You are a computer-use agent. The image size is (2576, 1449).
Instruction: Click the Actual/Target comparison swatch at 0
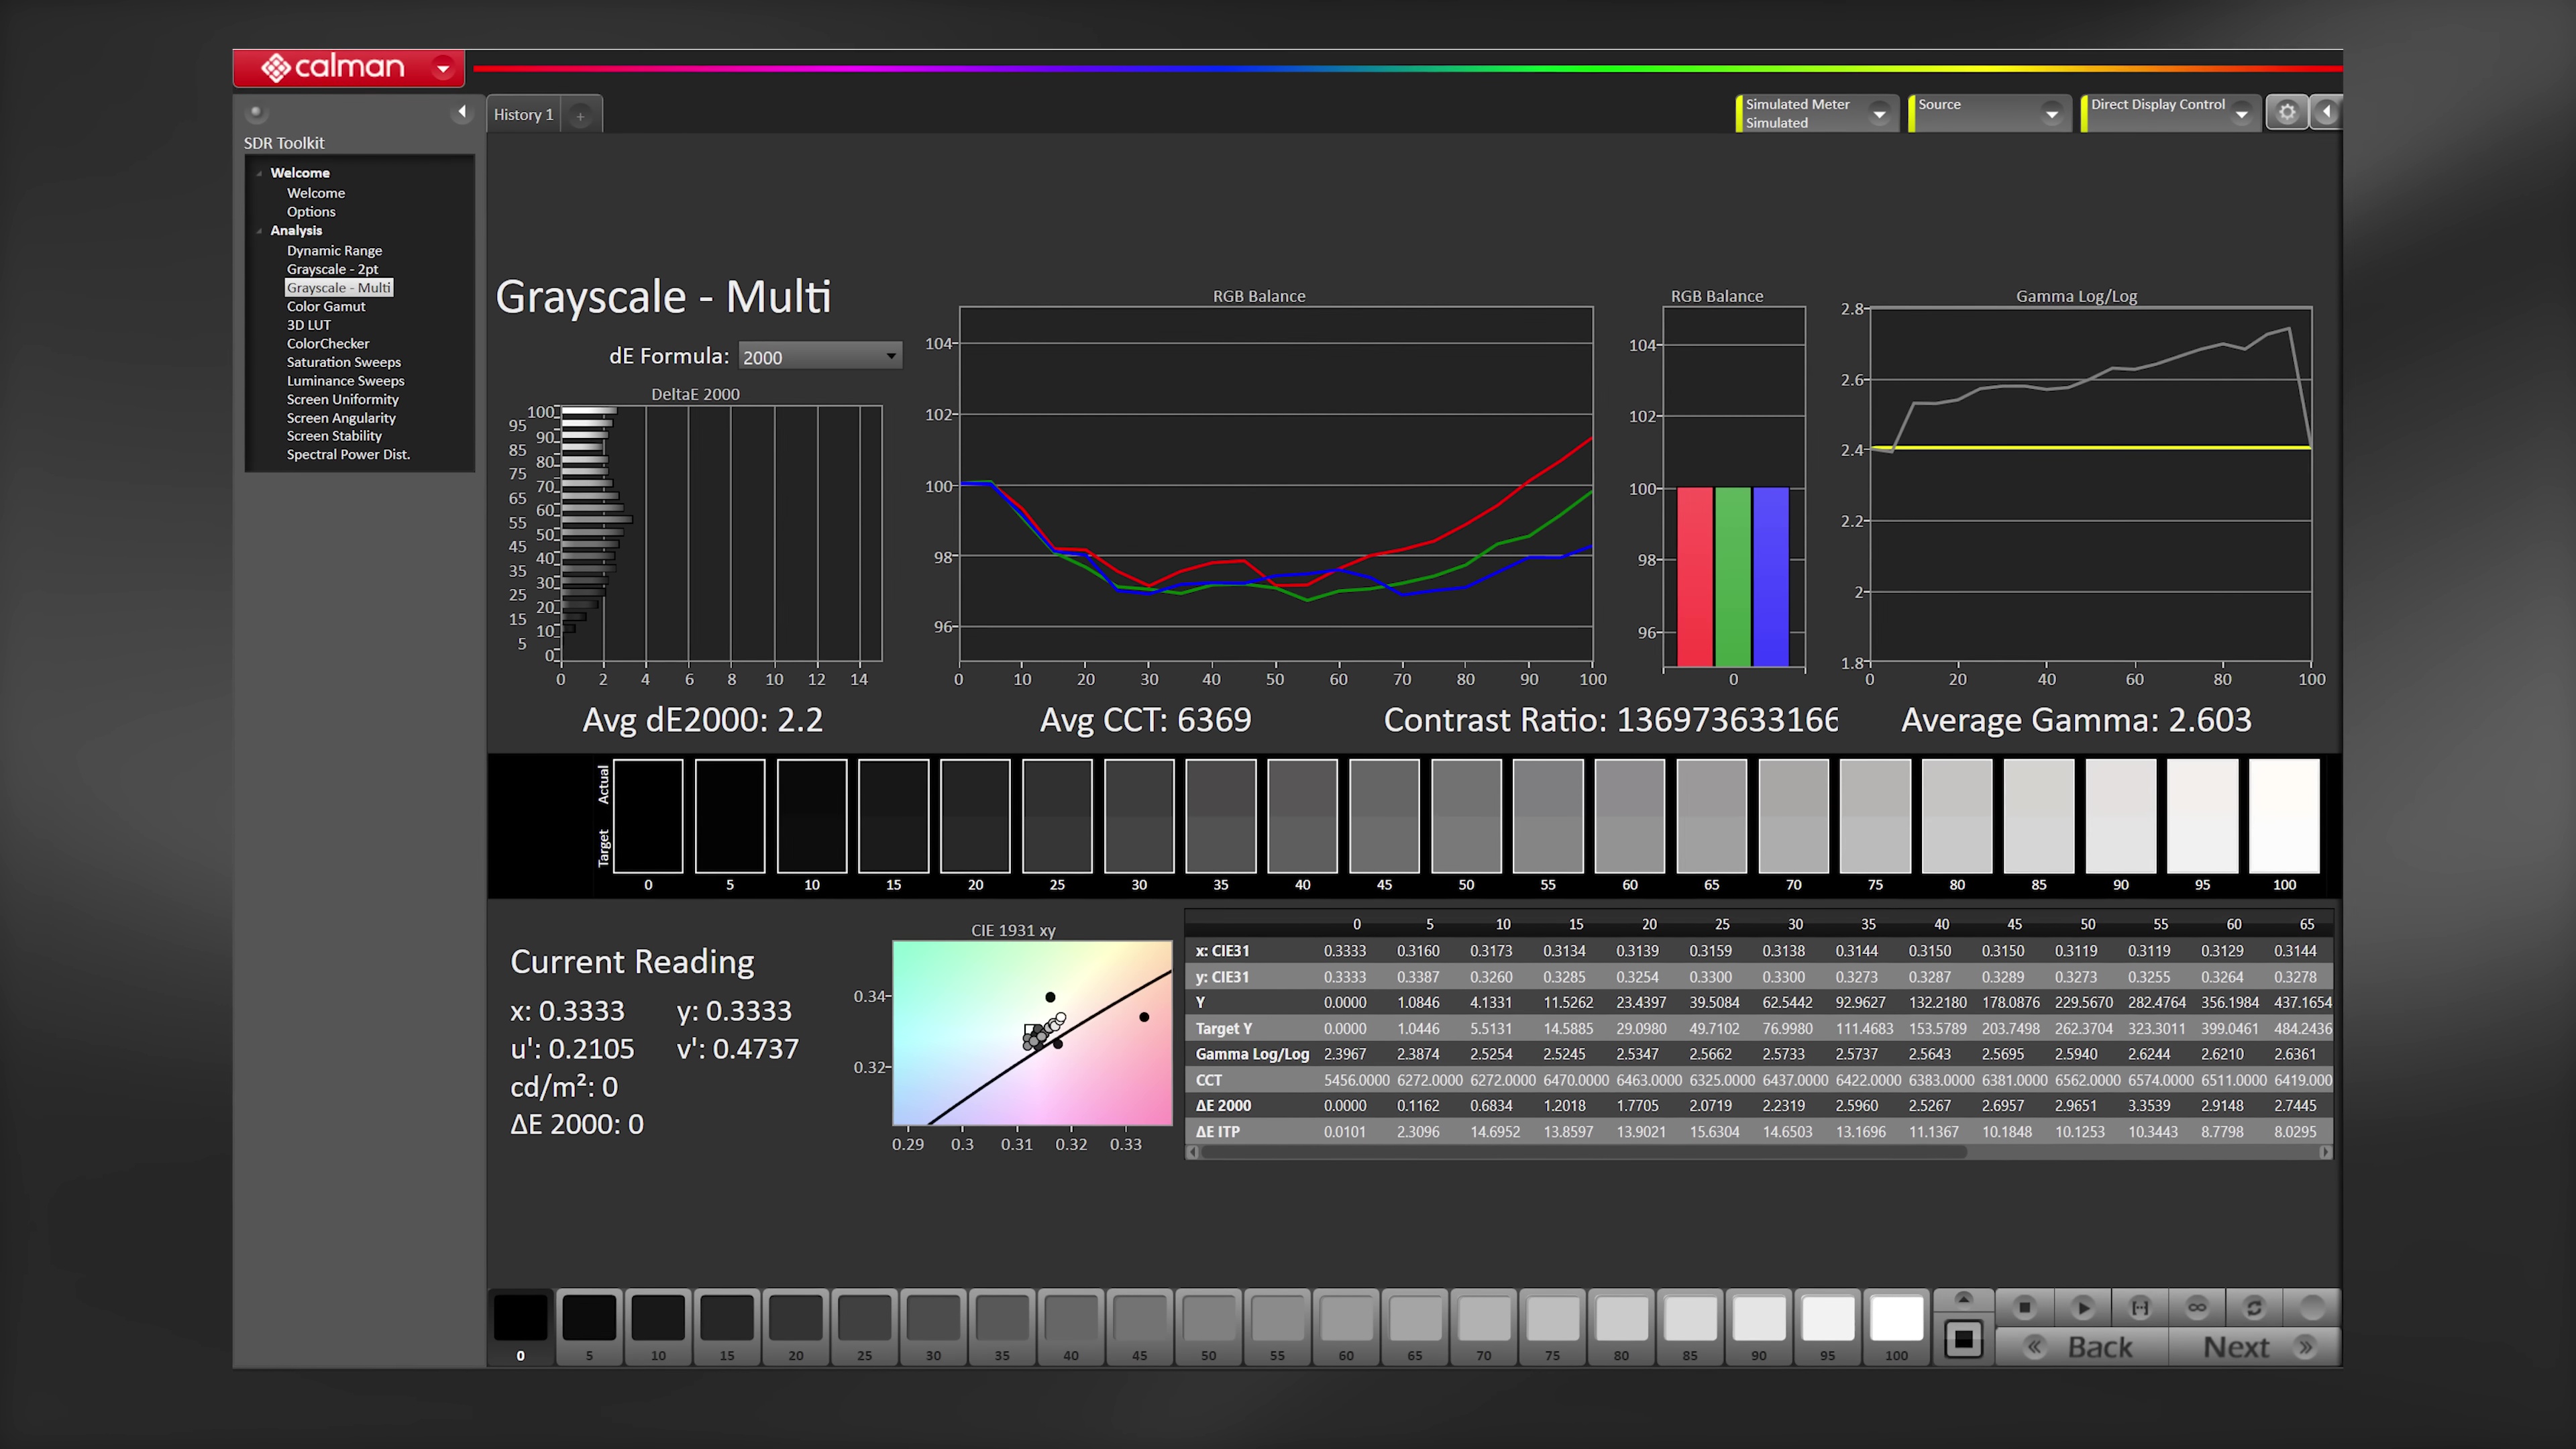[648, 816]
